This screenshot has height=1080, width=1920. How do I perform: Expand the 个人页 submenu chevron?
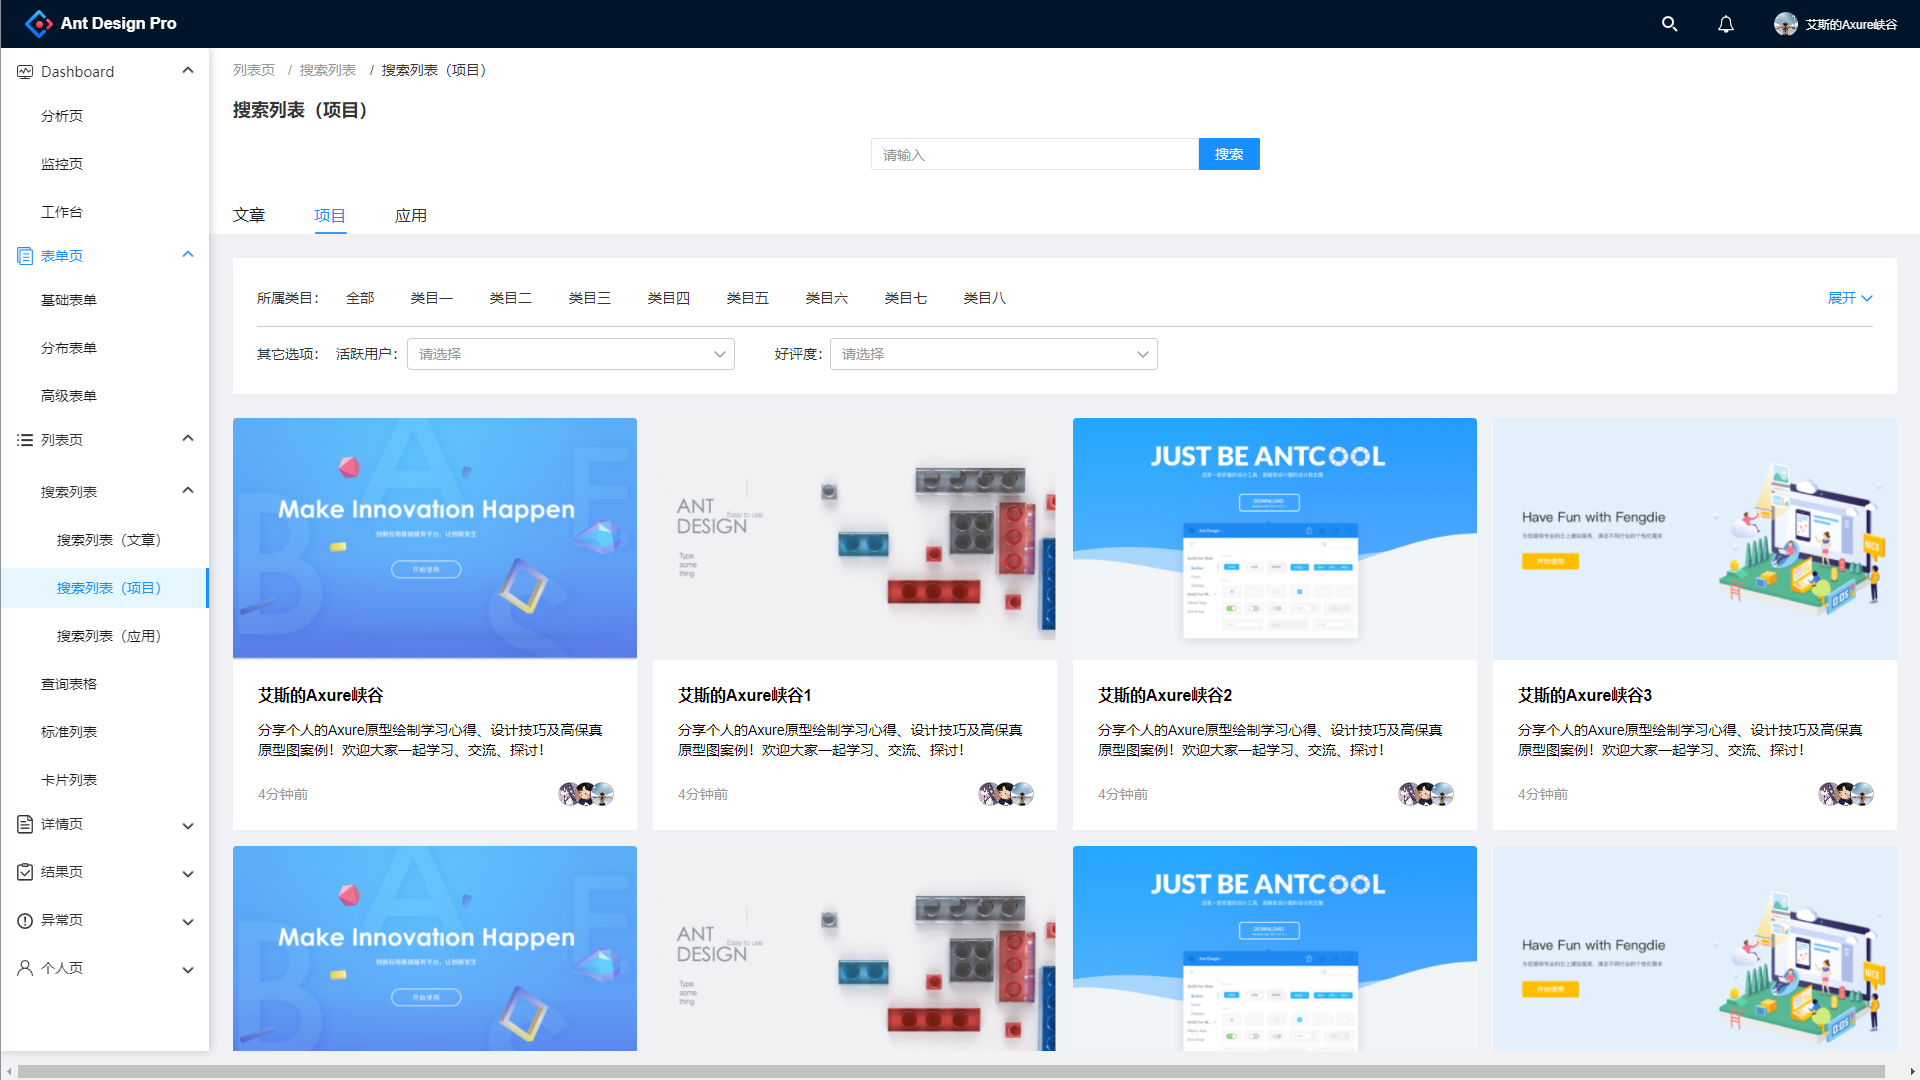click(188, 970)
